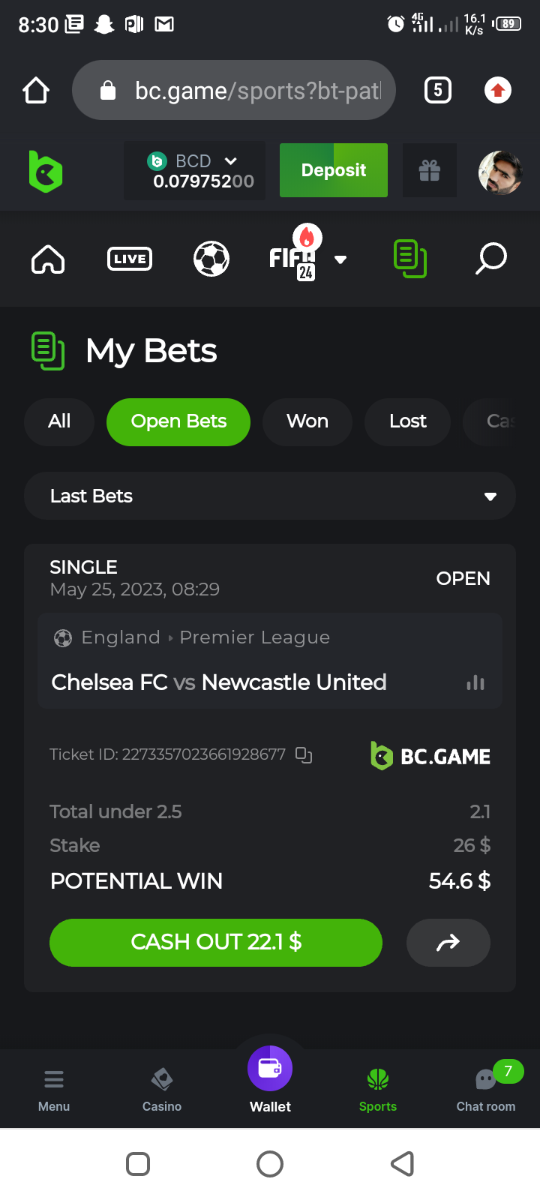The height and width of the screenshot is (1200, 540).
Task: Expand the FIFA 24 sports dropdown arrow
Action: point(340,260)
